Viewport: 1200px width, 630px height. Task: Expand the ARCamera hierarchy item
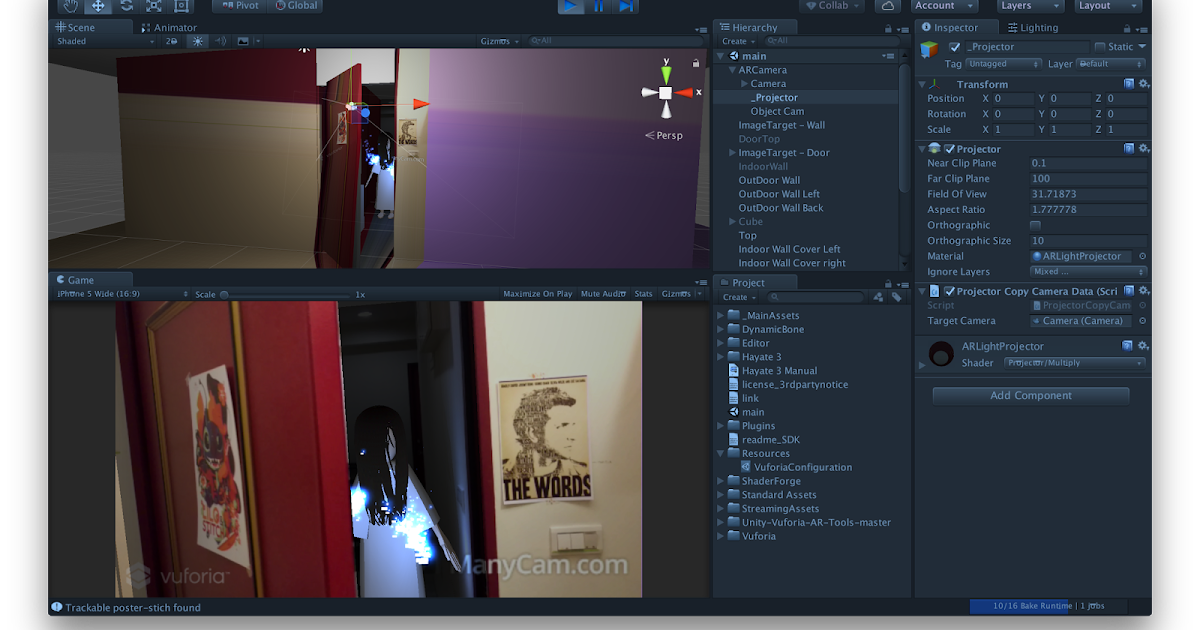[x=733, y=69]
